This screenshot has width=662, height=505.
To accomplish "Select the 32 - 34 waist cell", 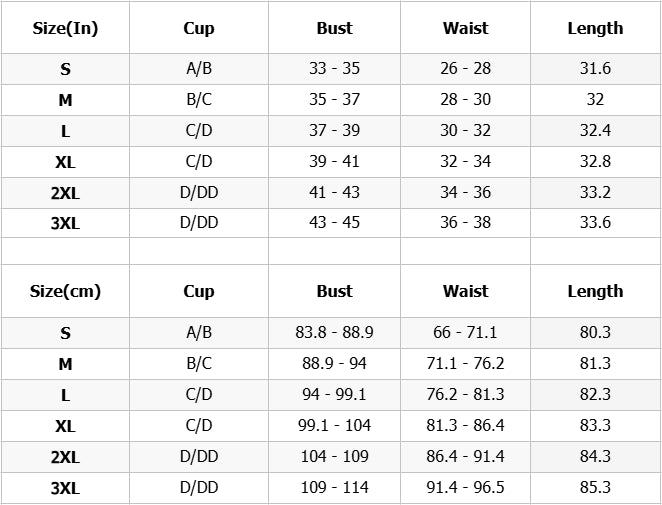I will pyautogui.click(x=465, y=162).
